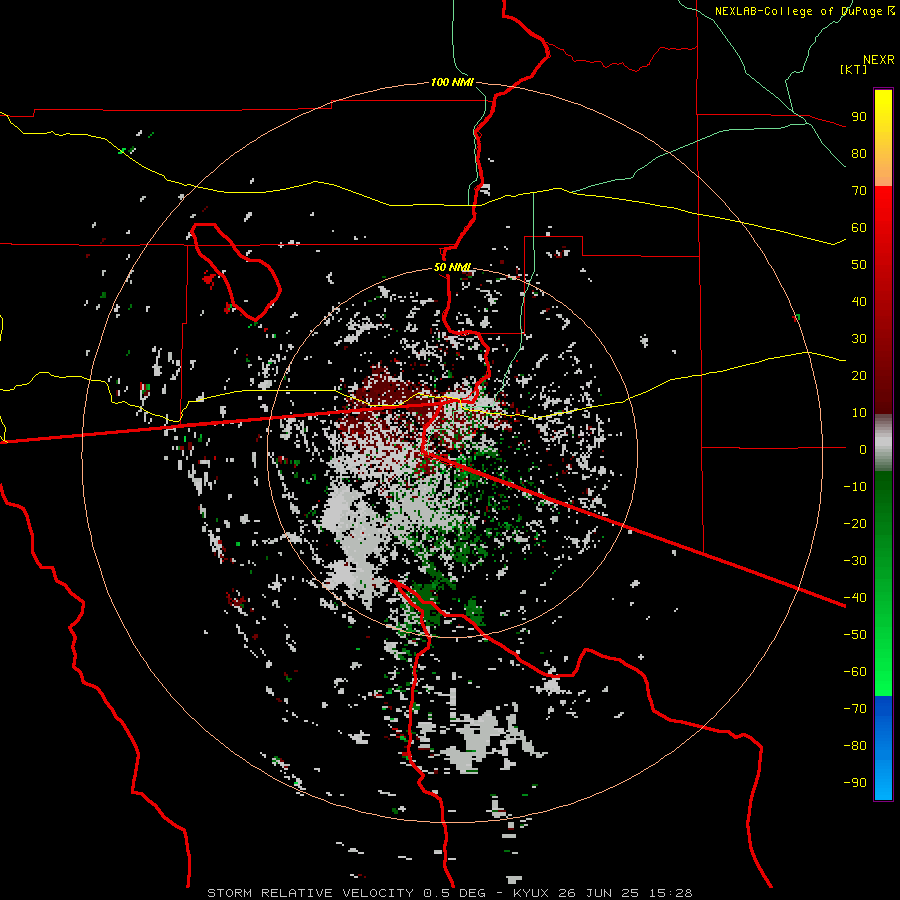Click the 10 value on velocity scale
Image resolution: width=900 pixels, height=900 pixels.
(x=859, y=413)
